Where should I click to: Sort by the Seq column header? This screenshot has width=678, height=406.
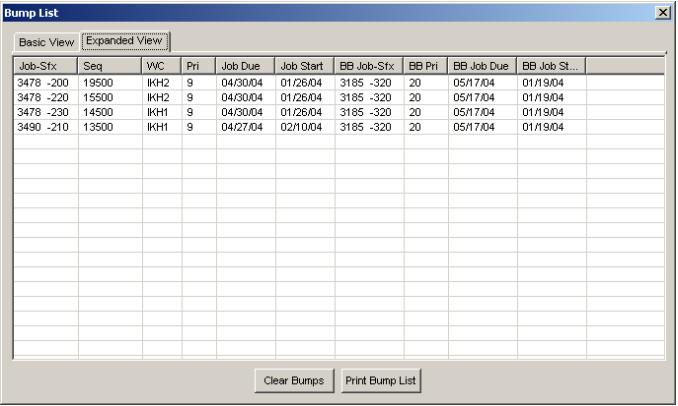110,66
